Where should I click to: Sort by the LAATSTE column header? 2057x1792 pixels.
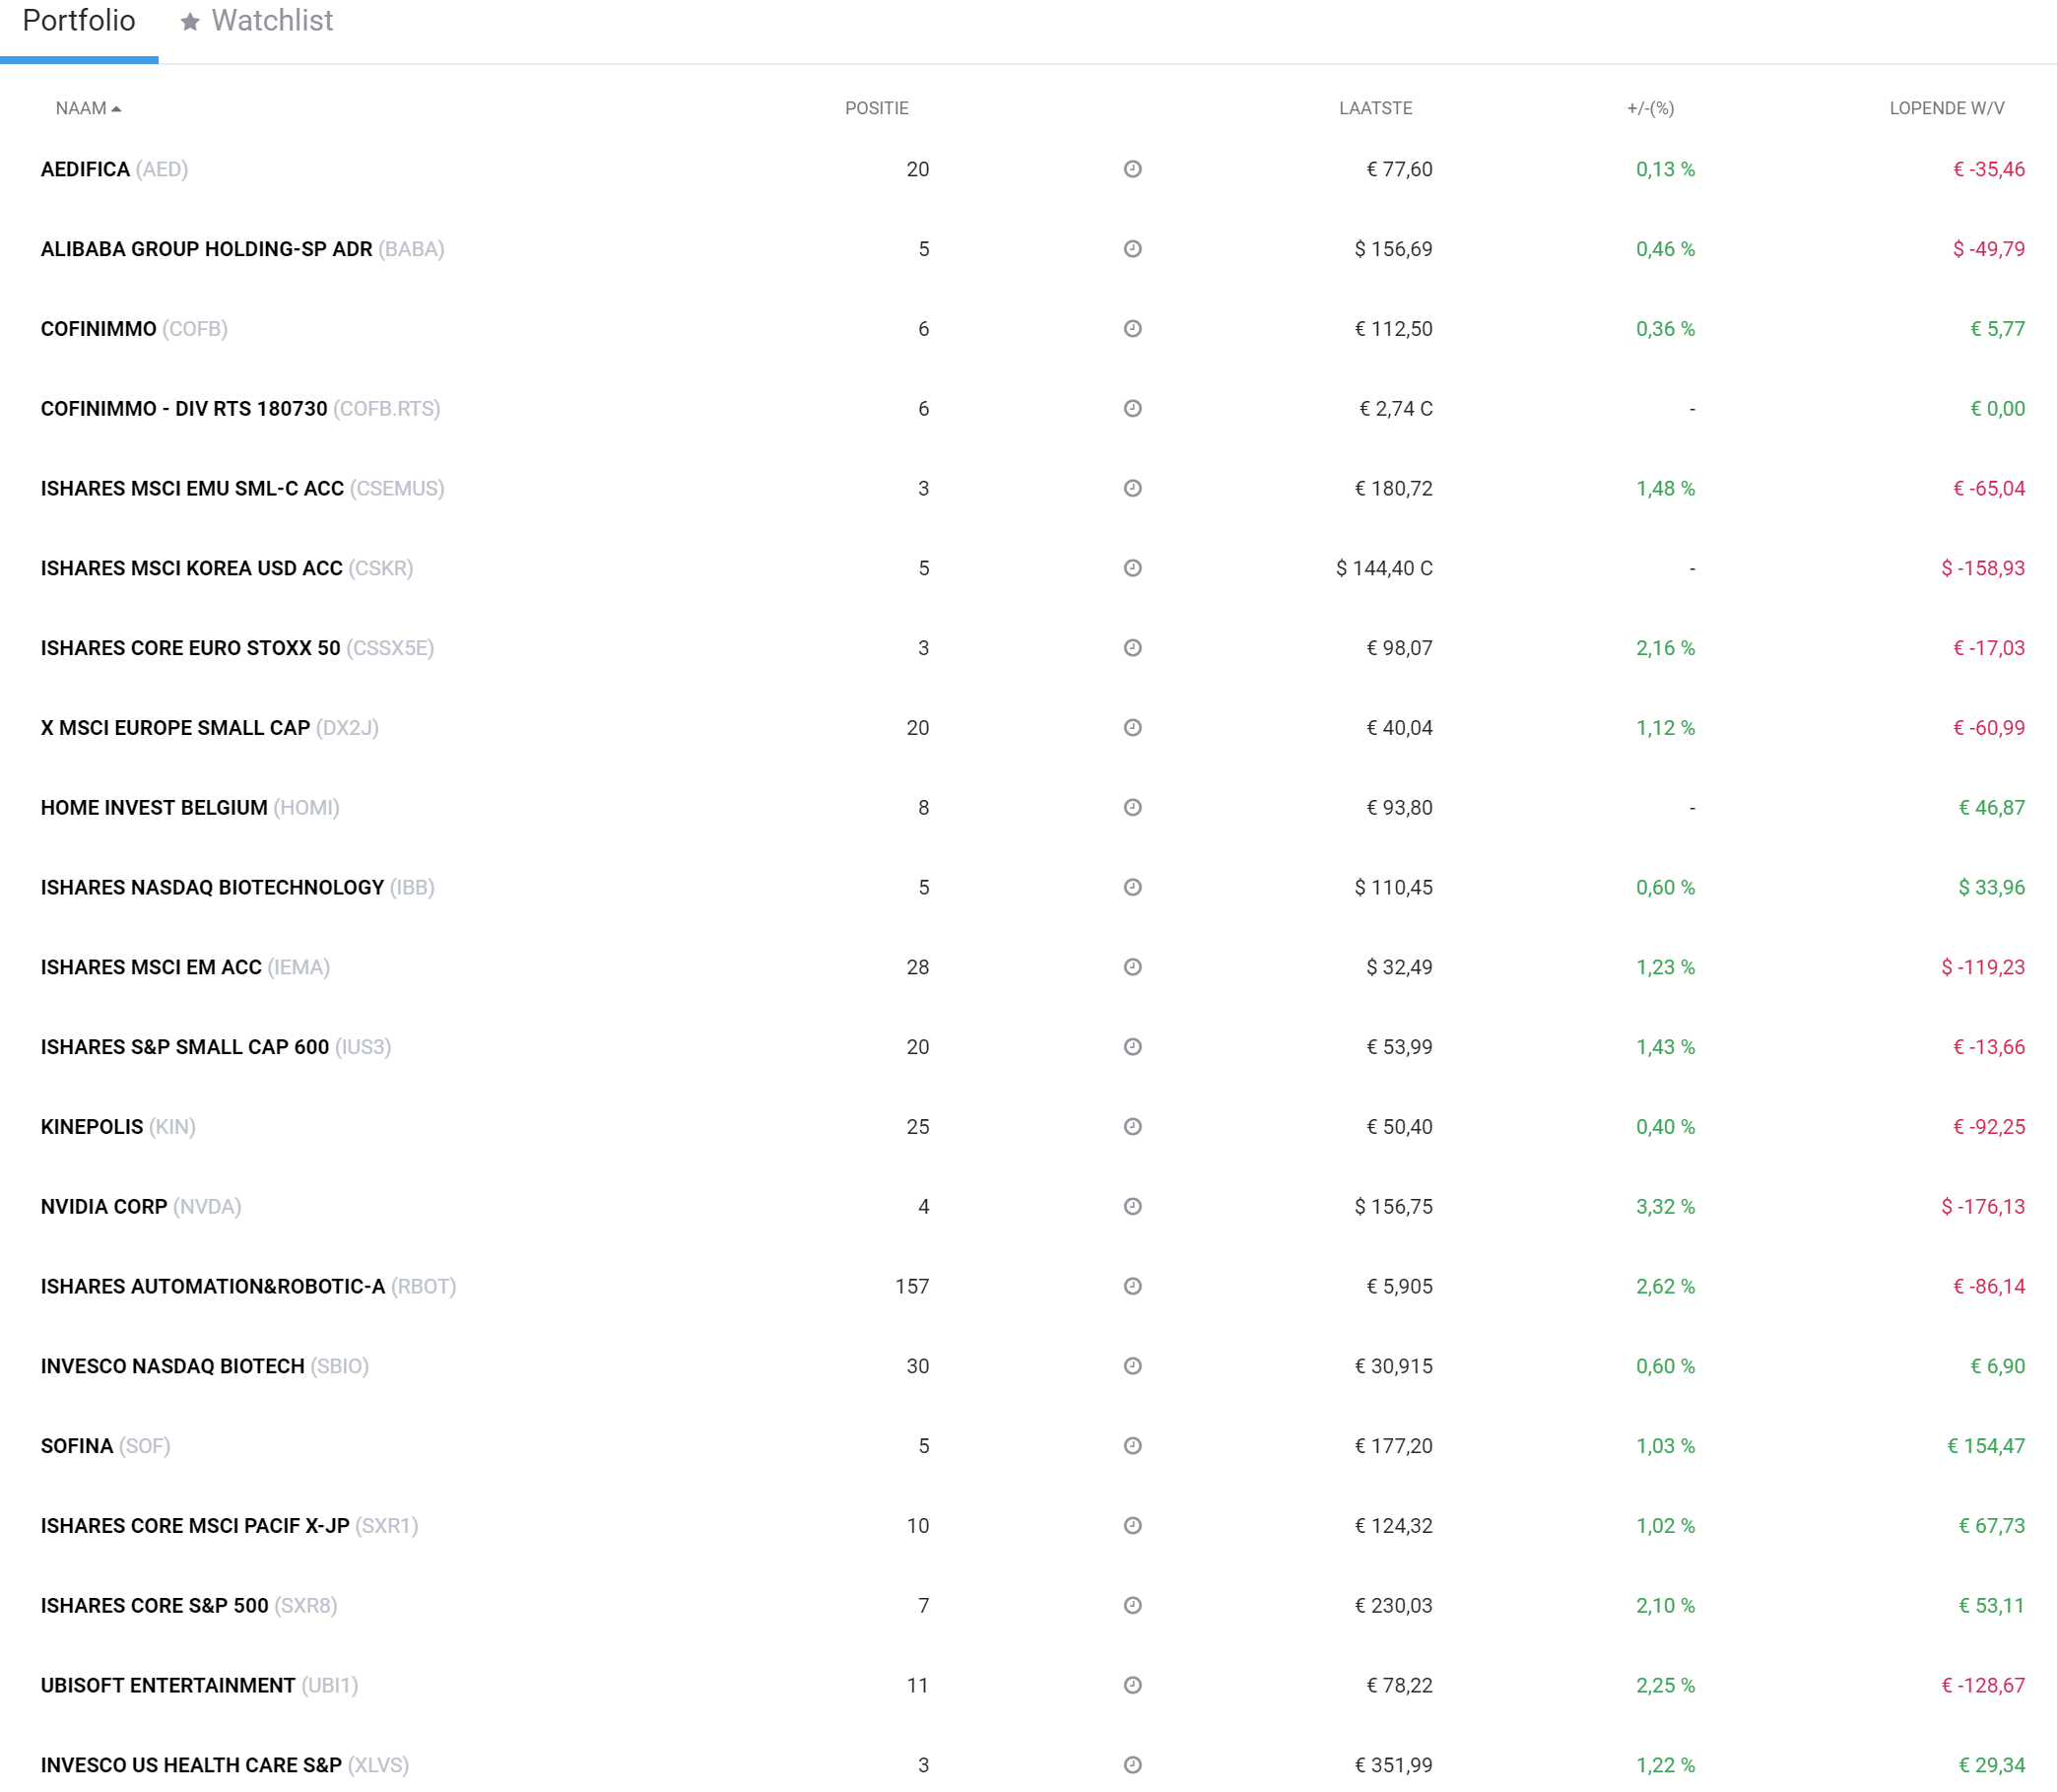(x=1375, y=108)
